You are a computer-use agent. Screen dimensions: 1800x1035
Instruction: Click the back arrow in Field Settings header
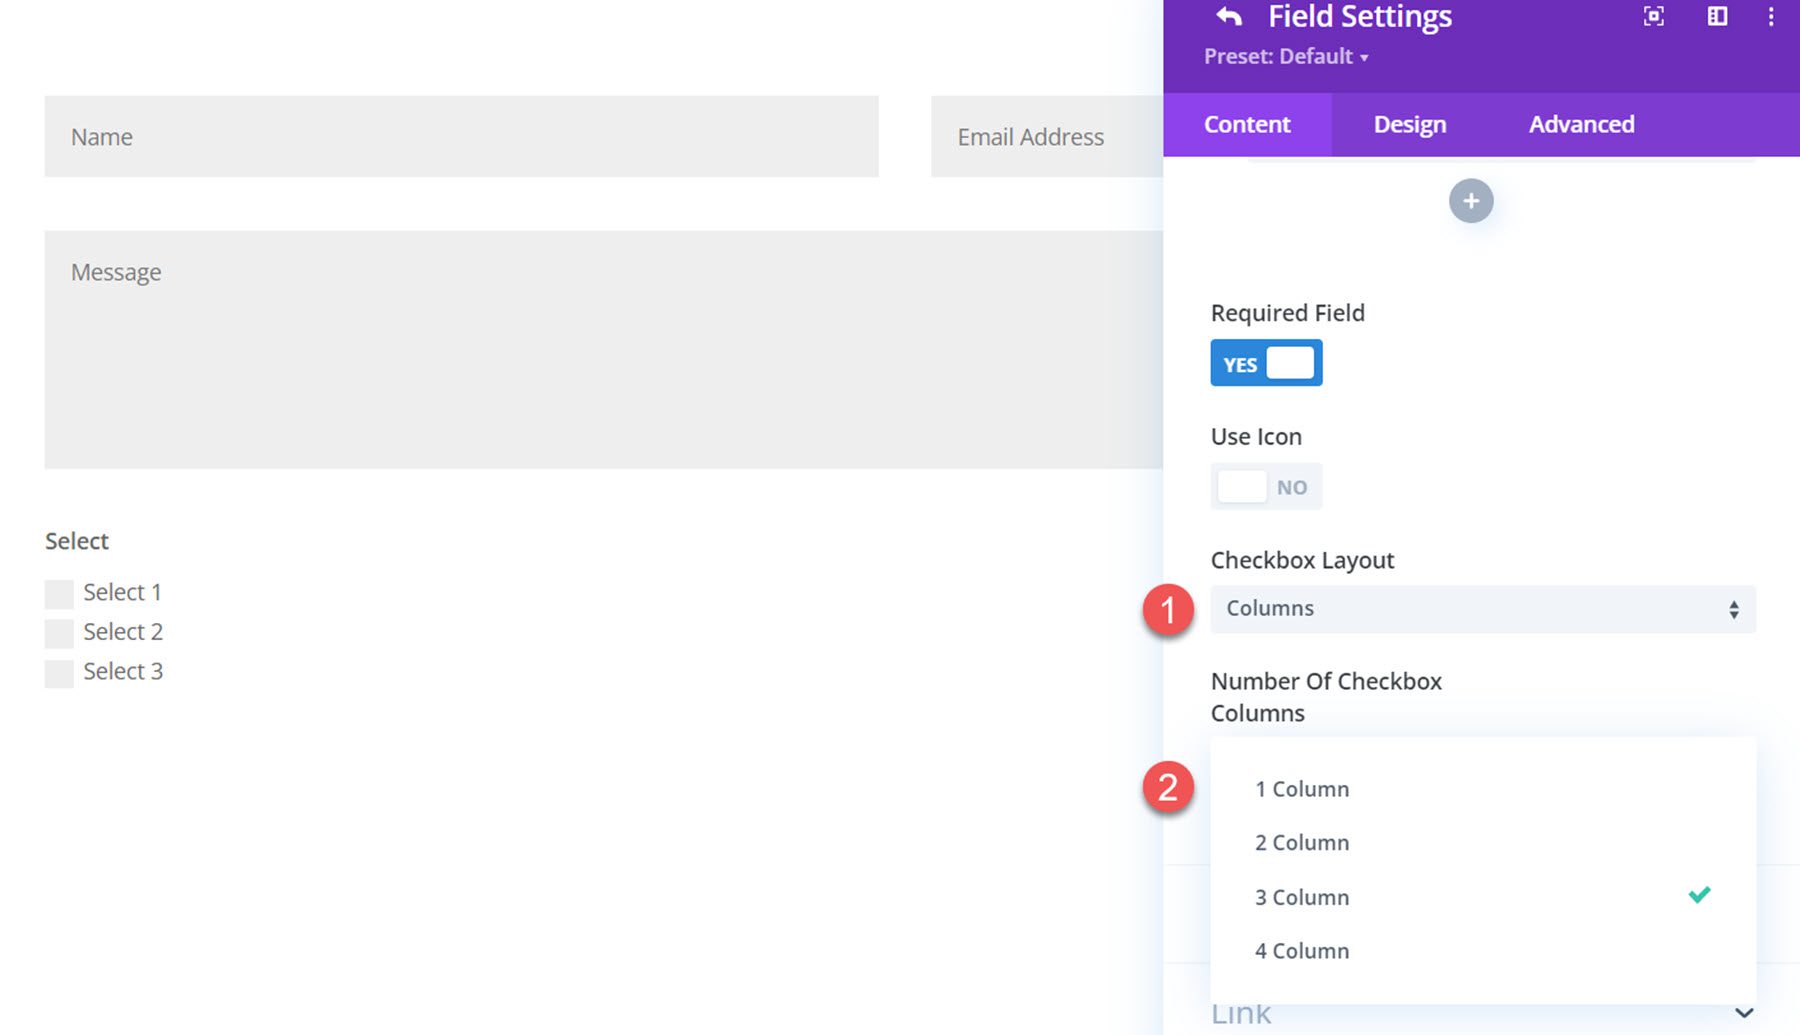point(1228,16)
